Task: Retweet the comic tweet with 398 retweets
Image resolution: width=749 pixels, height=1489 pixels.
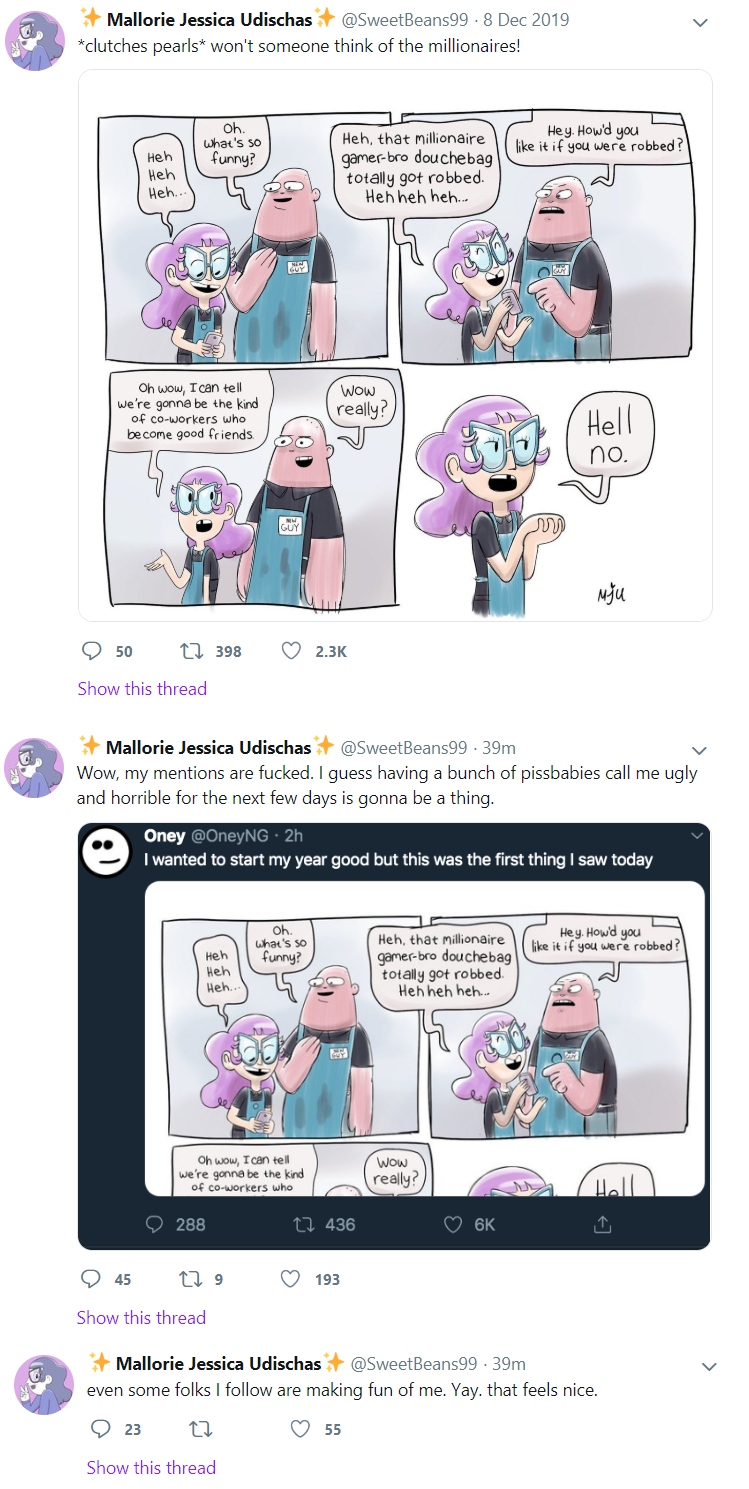Action: click(x=190, y=651)
